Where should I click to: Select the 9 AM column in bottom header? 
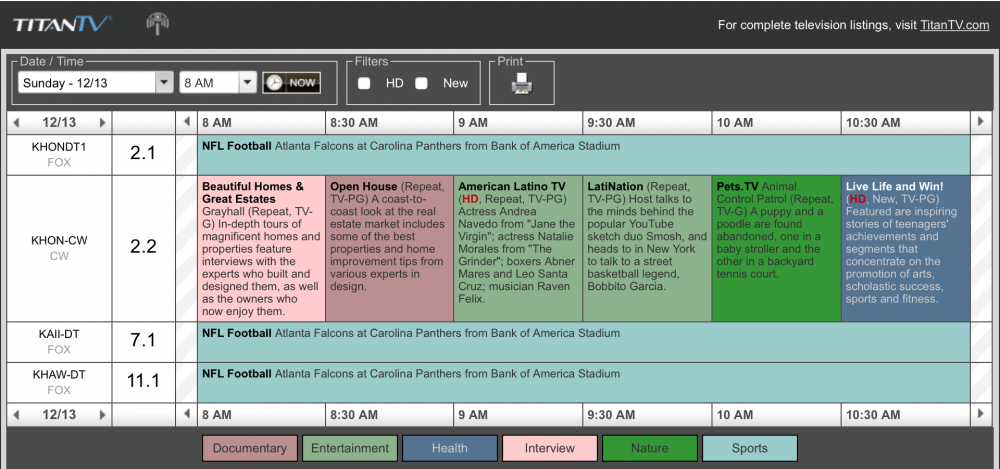[518, 415]
